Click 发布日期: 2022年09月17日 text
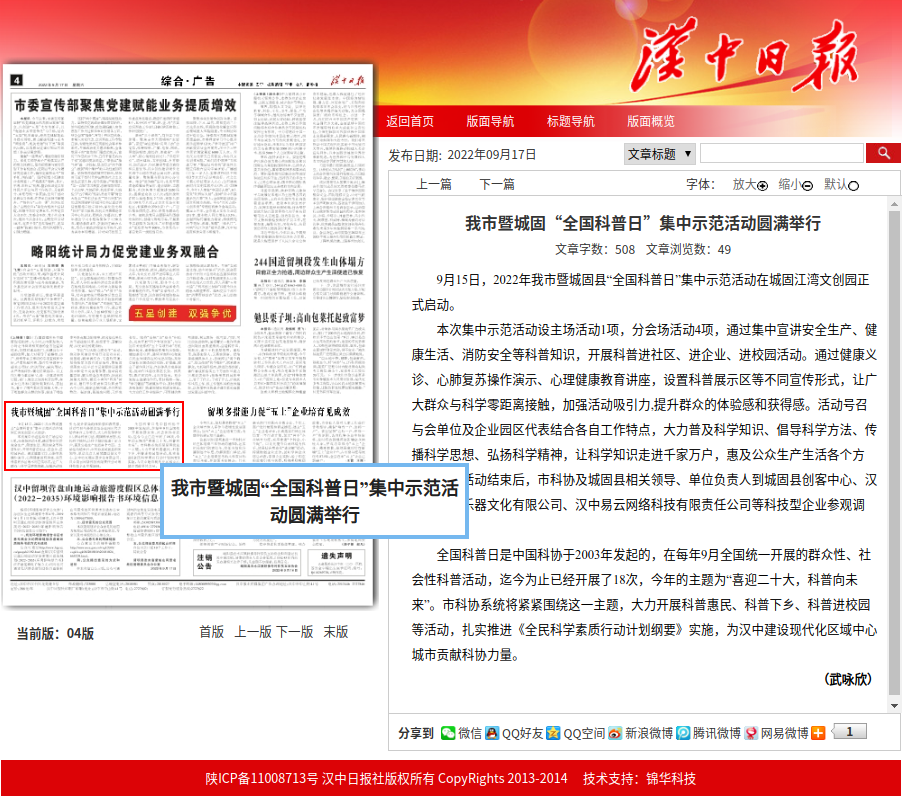The width and height of the screenshot is (902, 797). (x=462, y=155)
